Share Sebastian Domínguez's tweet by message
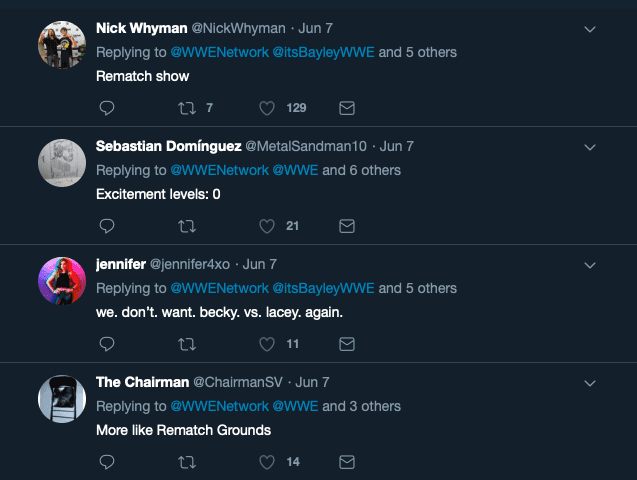 tap(347, 226)
